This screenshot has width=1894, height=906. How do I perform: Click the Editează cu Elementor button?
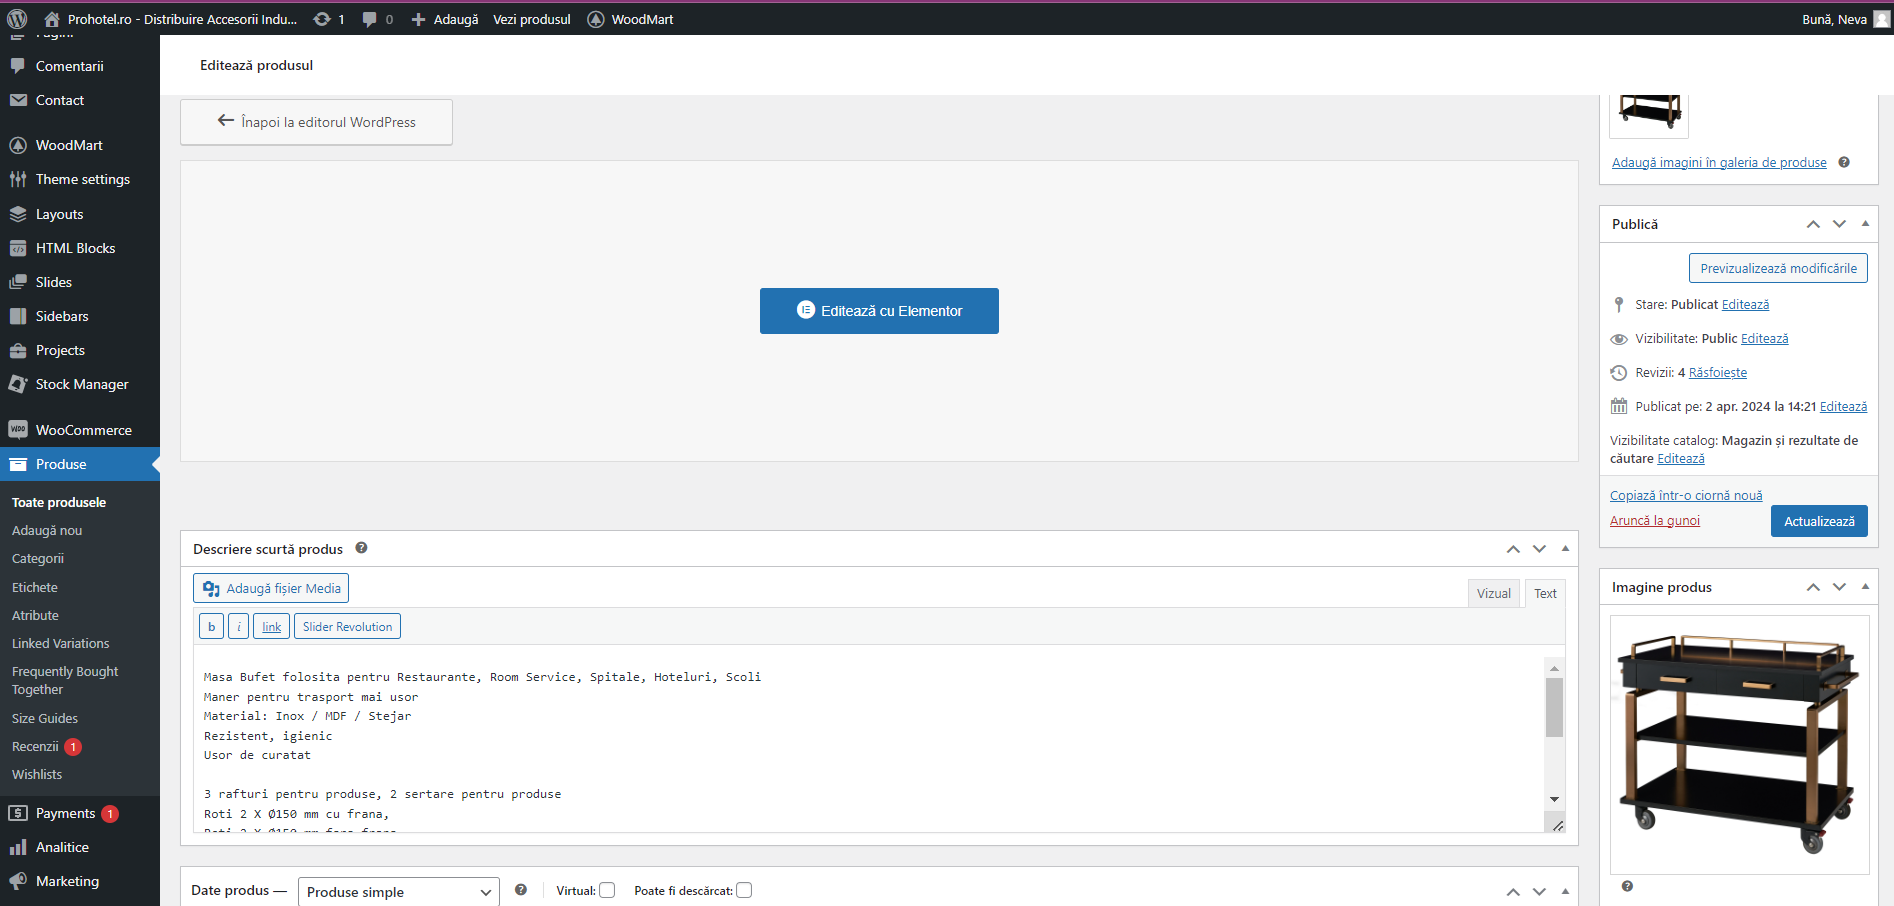(879, 311)
